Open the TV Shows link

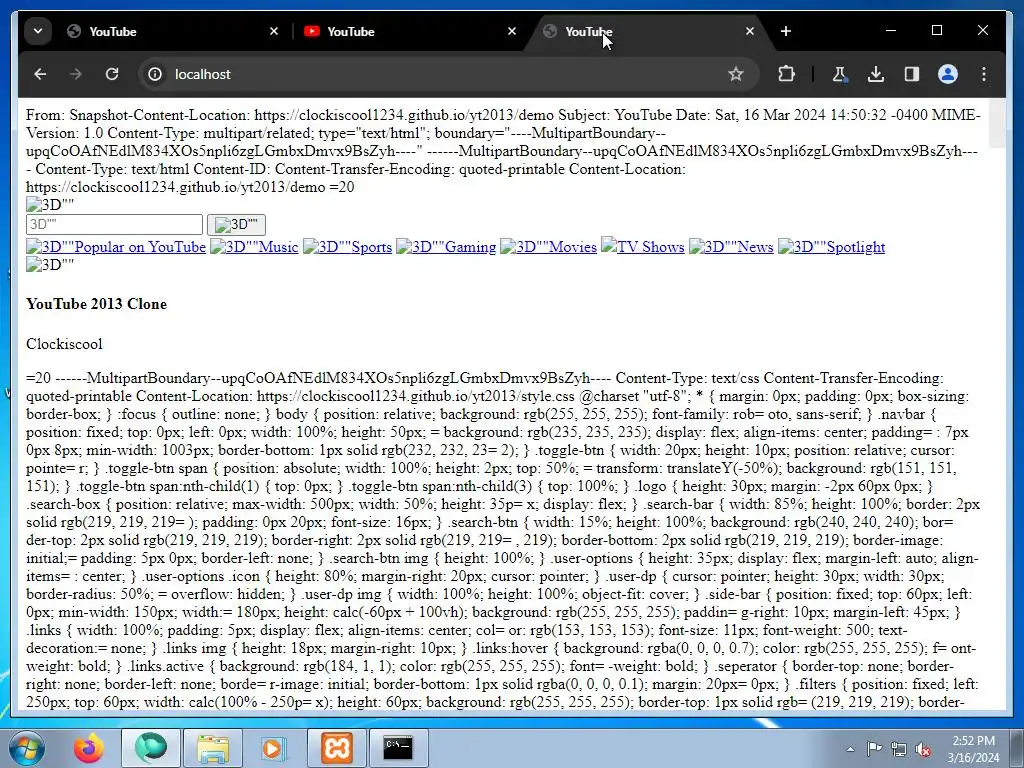point(643,247)
